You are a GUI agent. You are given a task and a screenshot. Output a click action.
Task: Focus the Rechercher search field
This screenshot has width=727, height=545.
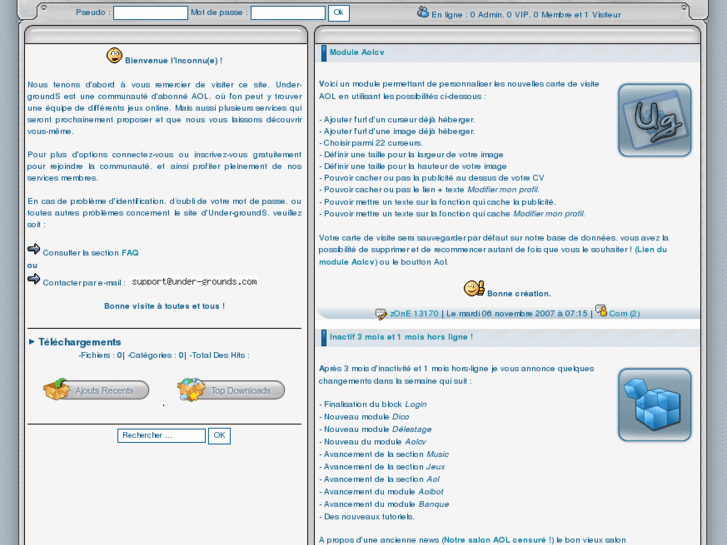(x=161, y=436)
